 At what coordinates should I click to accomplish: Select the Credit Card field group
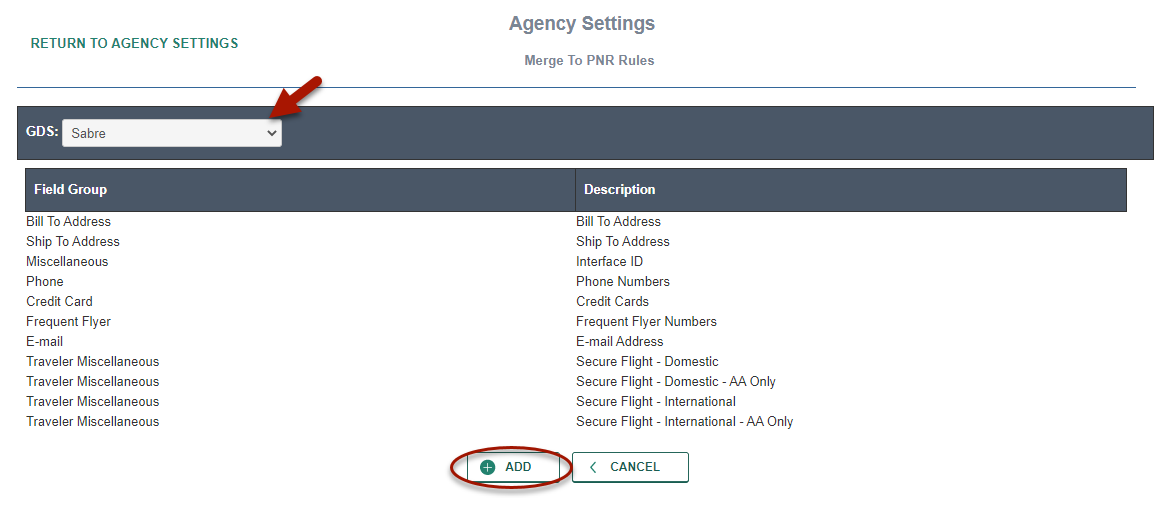[x=60, y=302]
